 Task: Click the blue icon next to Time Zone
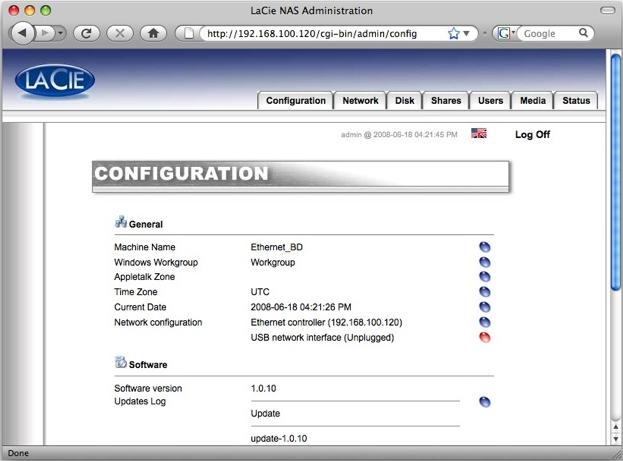pyautogui.click(x=485, y=292)
